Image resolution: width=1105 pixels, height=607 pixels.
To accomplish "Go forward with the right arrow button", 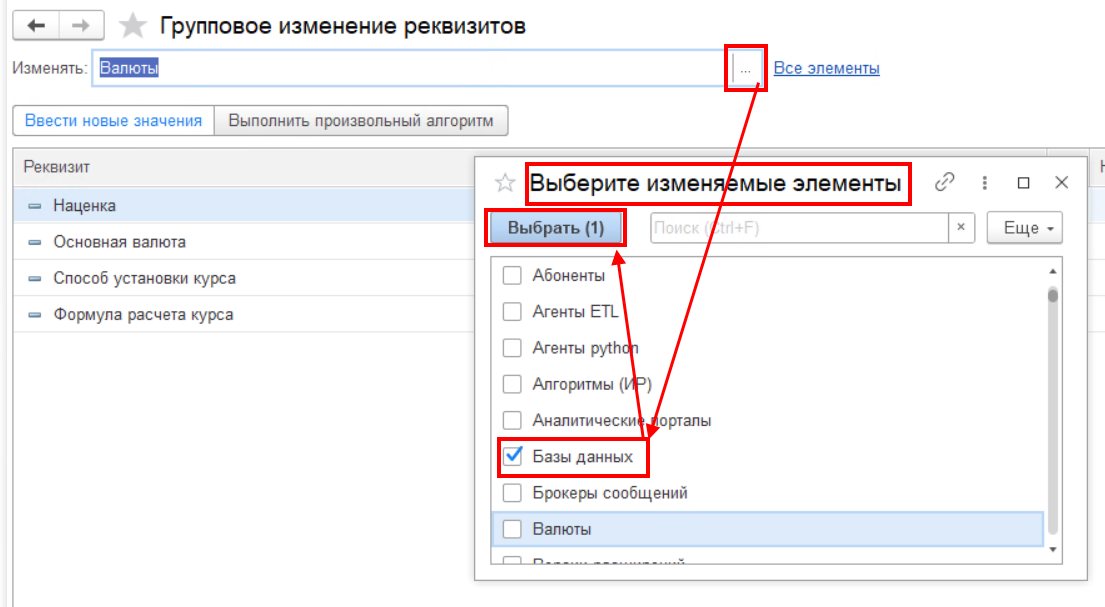I will (x=81, y=26).
